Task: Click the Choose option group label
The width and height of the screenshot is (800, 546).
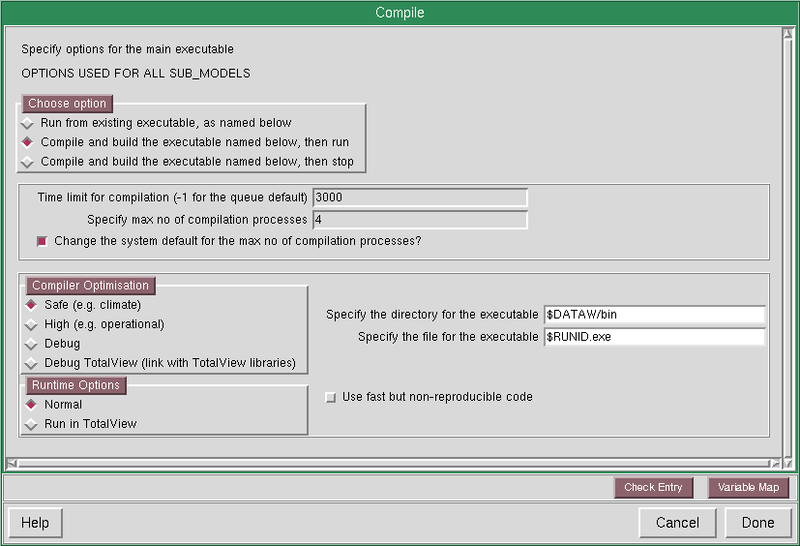Action: pos(67,104)
